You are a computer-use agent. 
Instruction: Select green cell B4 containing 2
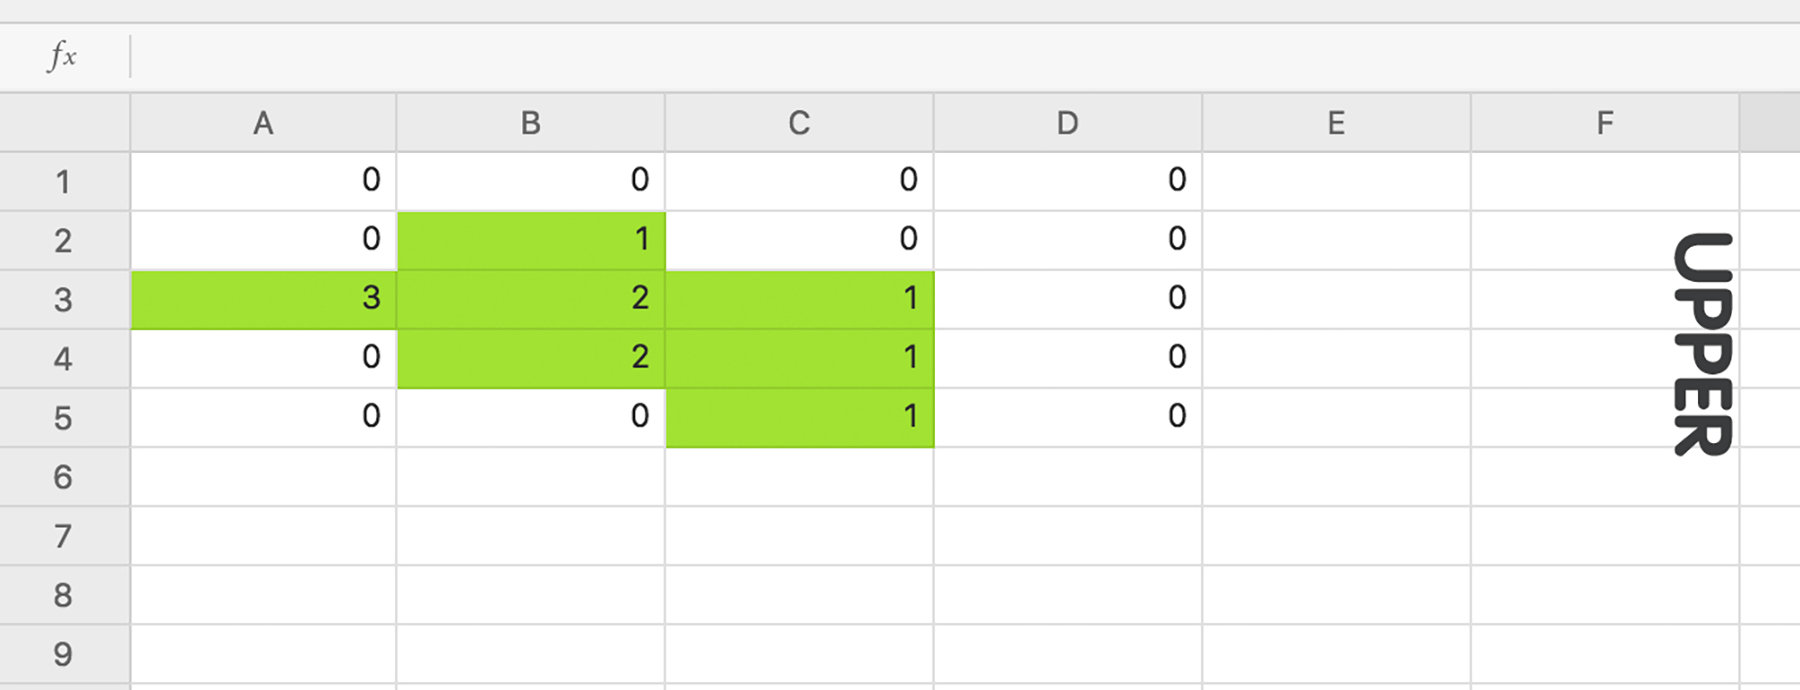point(531,358)
